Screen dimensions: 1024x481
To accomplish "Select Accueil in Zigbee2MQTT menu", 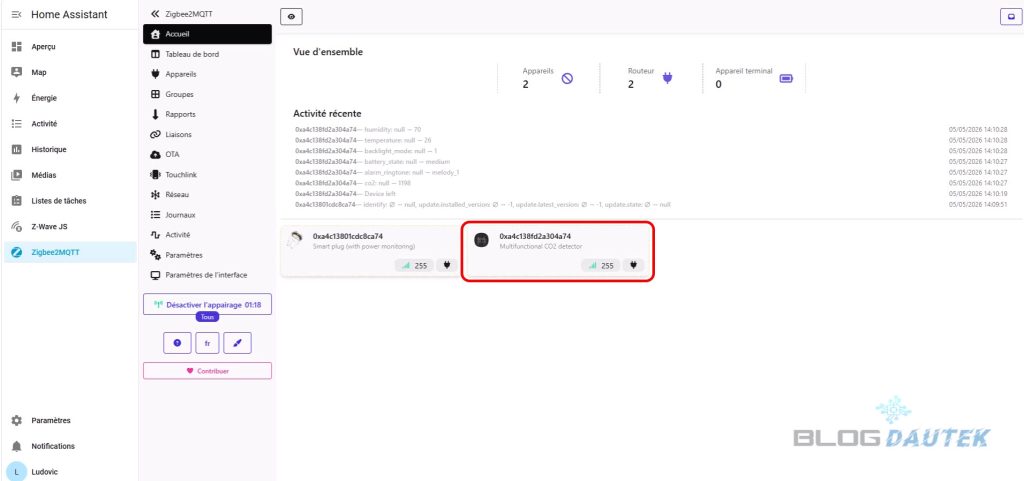I will coord(207,34).
